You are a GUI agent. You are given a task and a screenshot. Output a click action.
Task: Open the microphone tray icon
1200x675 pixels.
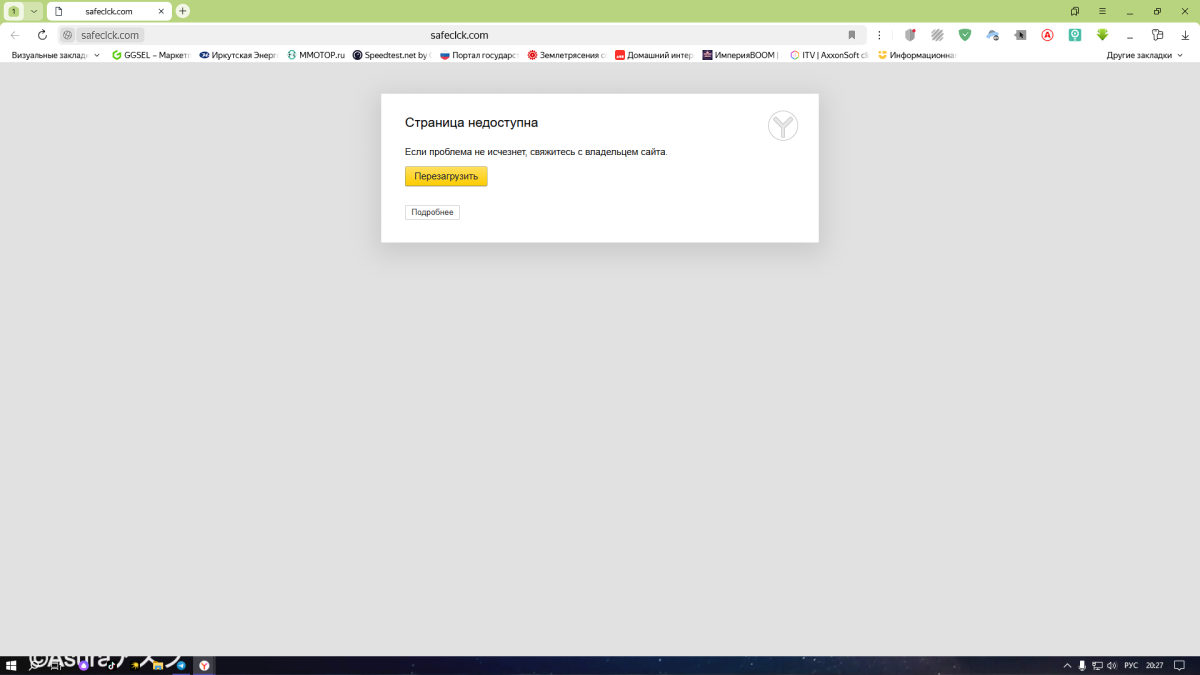[1082, 665]
